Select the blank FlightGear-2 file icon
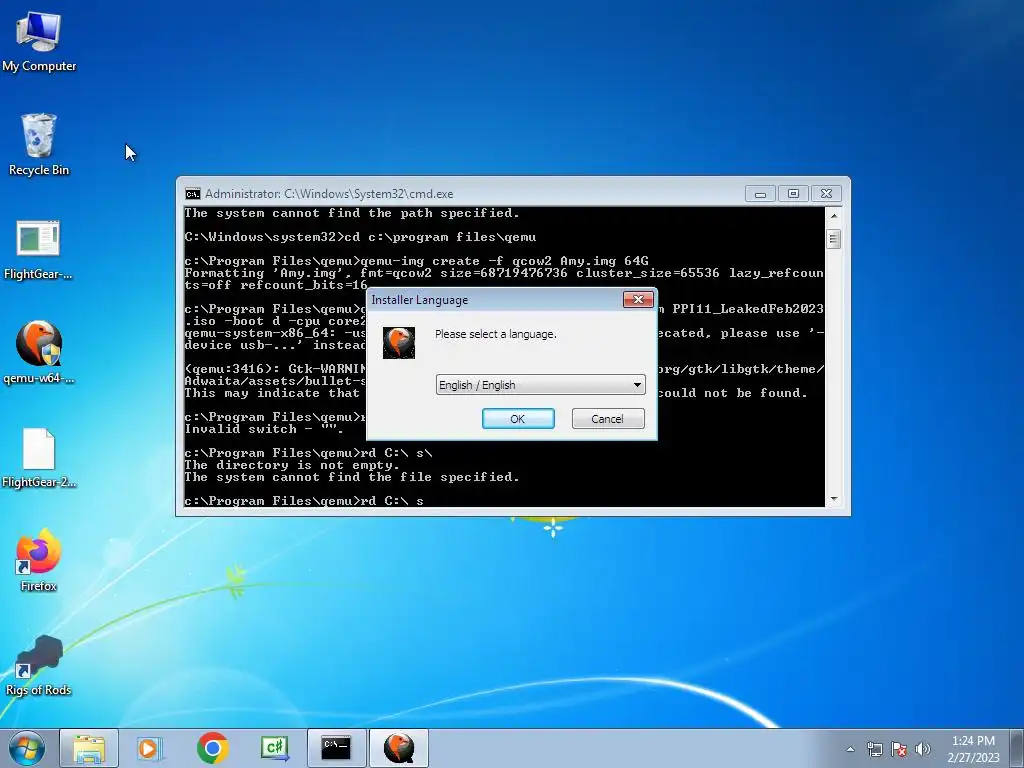1024x768 pixels. pos(39,458)
